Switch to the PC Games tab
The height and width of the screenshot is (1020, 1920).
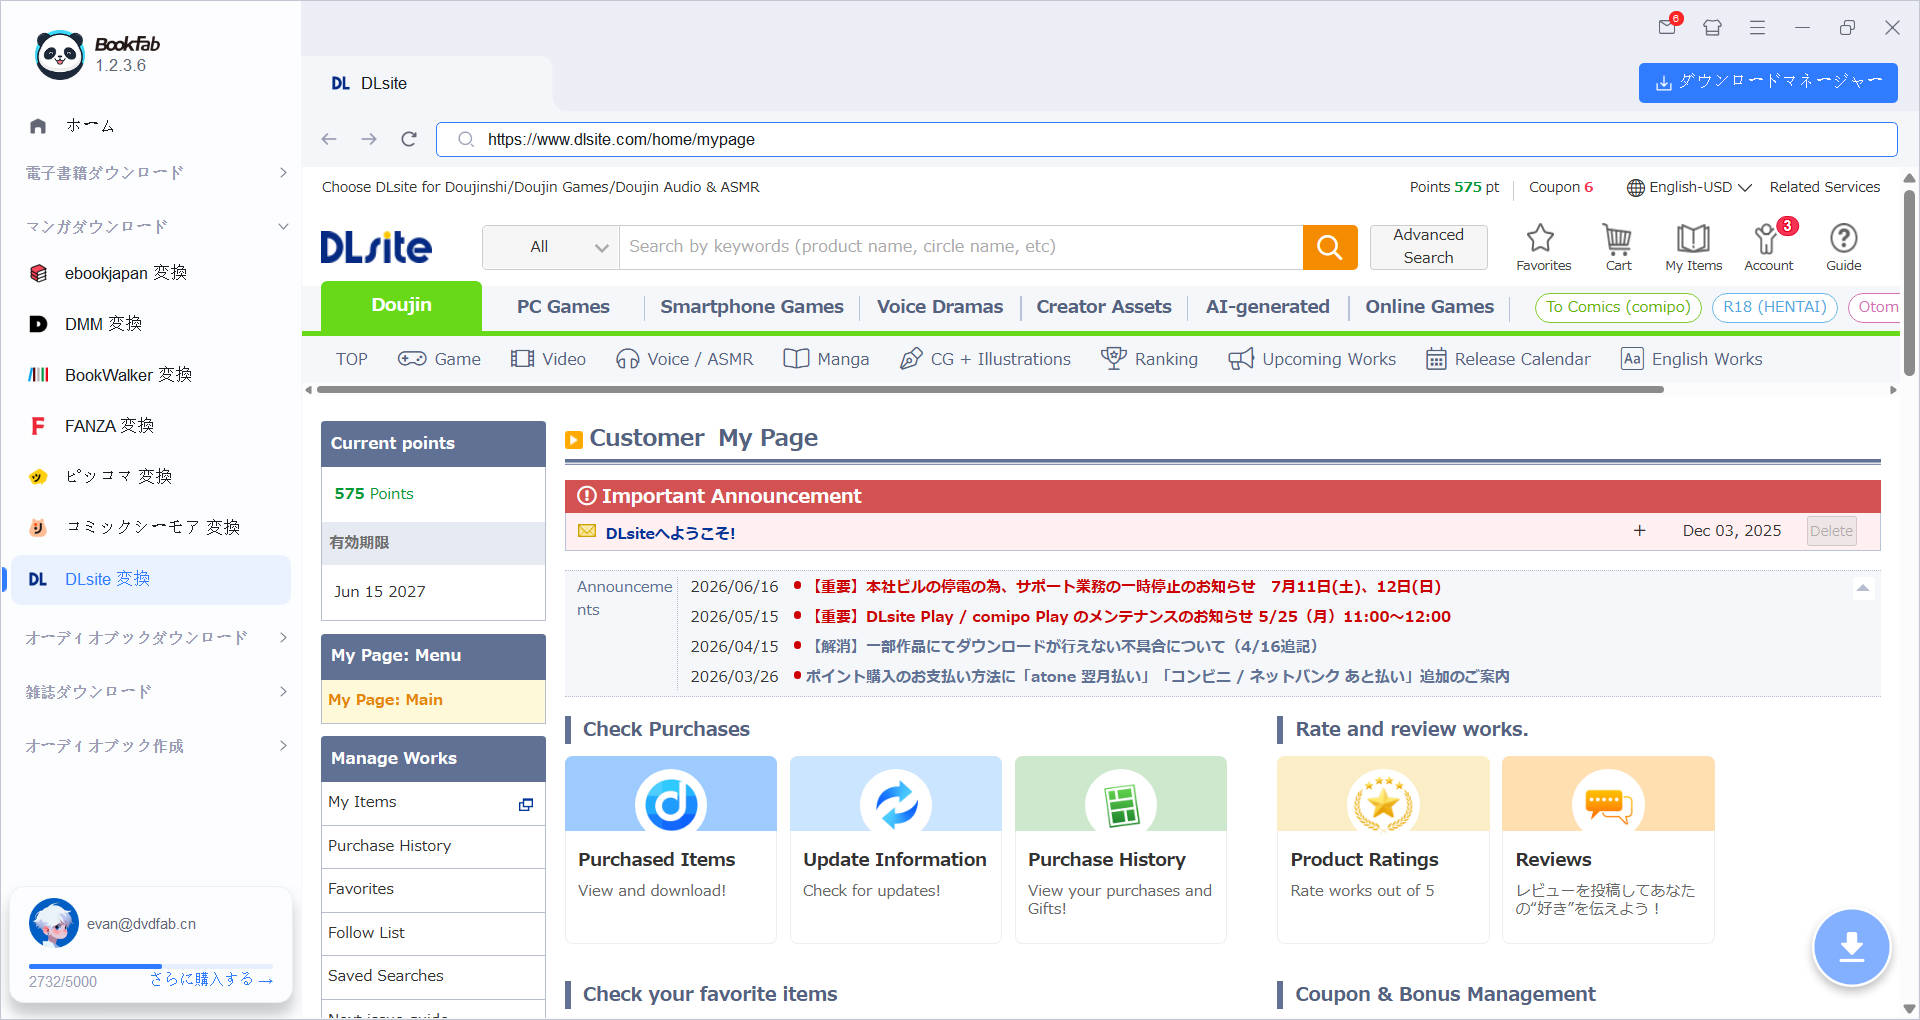[x=563, y=307]
